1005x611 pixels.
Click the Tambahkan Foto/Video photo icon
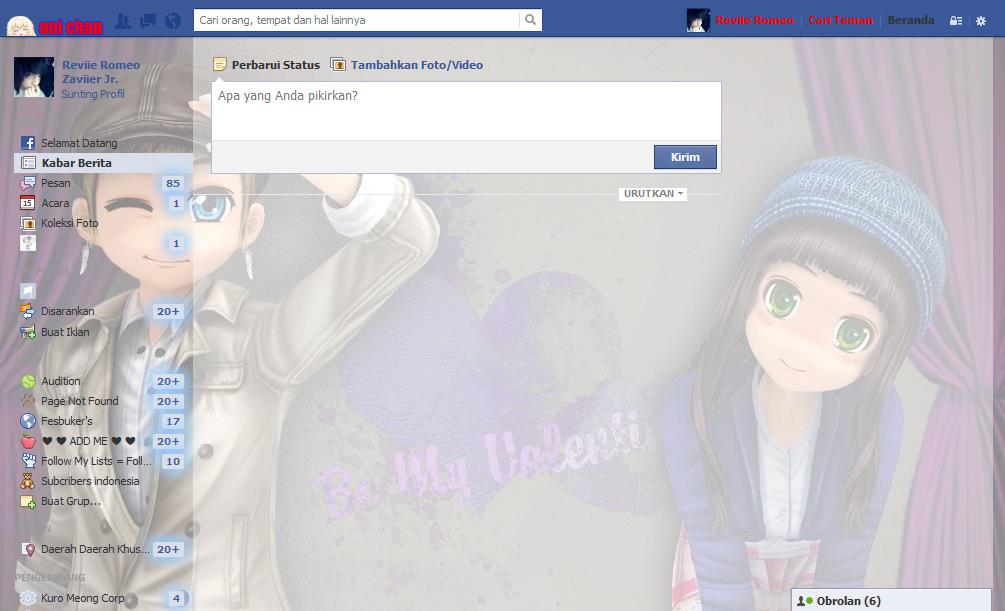click(x=338, y=64)
